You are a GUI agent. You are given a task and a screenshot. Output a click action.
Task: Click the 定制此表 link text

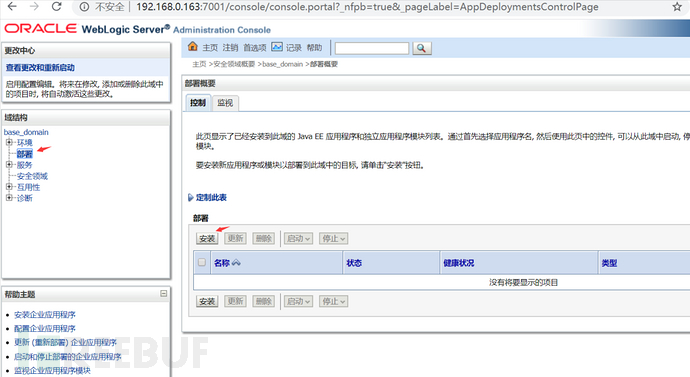[211, 198]
